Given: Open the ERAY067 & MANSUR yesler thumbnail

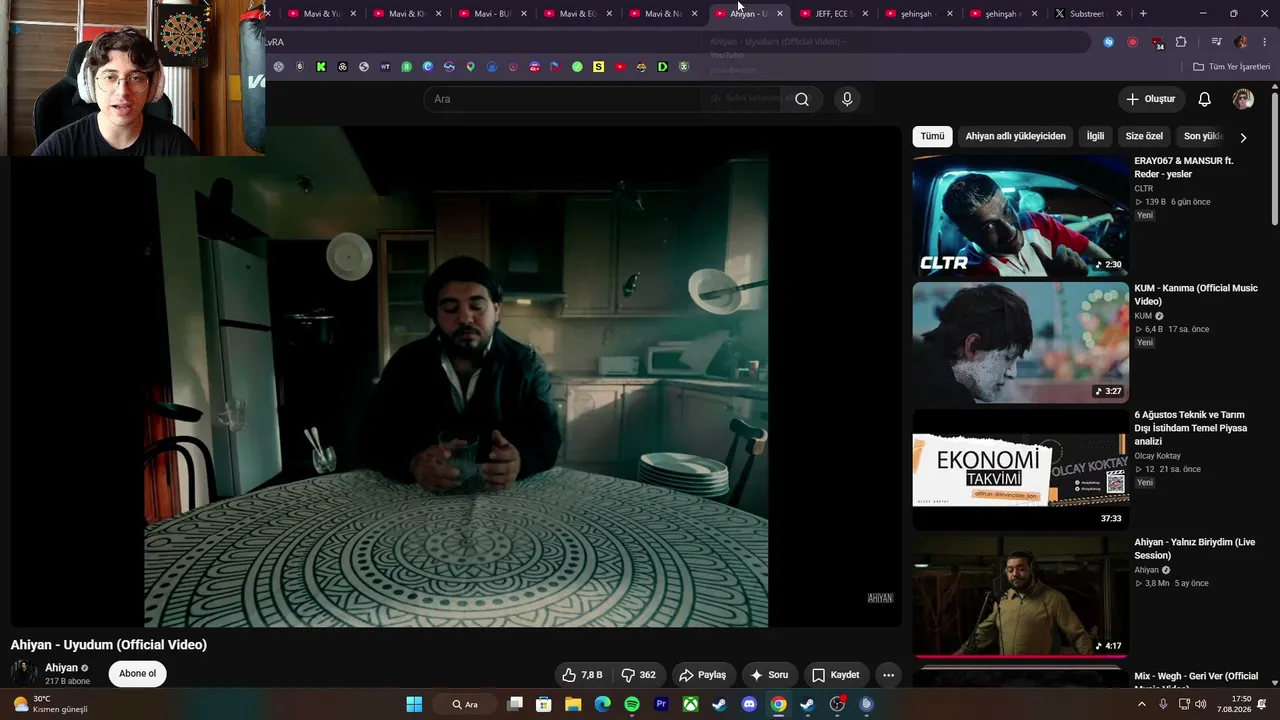Looking at the screenshot, I should coord(1020,216).
